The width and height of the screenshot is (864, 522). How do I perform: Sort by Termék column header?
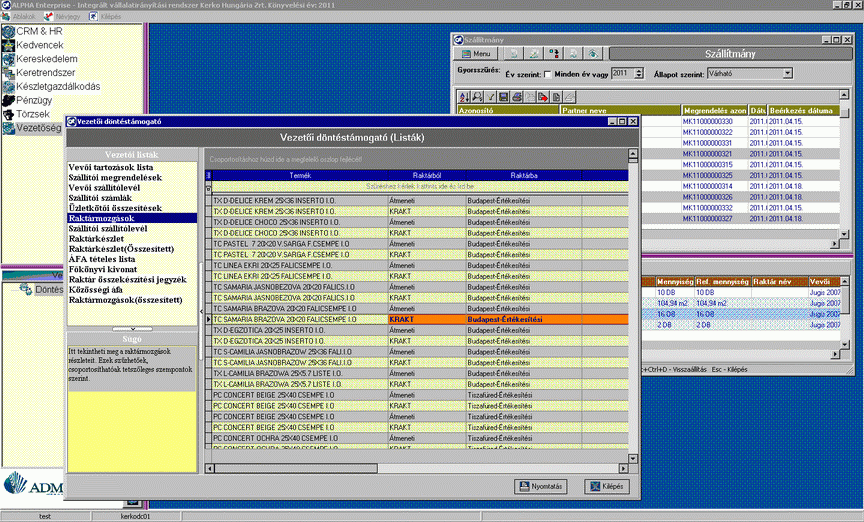point(300,175)
